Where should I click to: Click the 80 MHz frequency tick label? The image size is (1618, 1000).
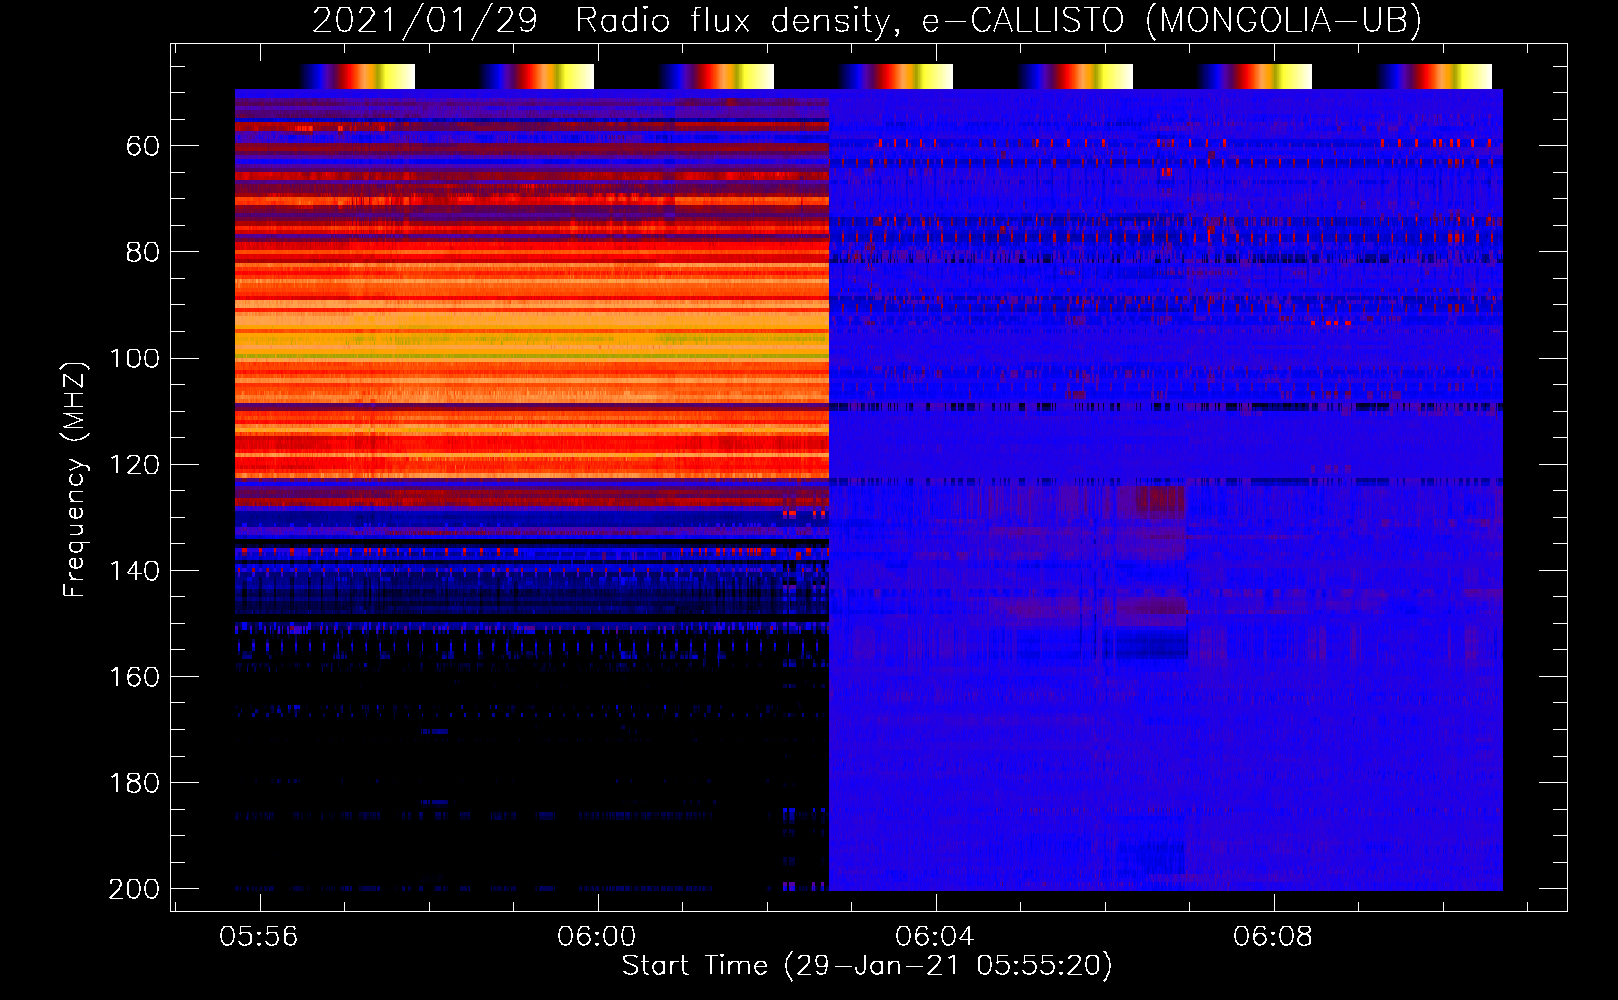143,253
